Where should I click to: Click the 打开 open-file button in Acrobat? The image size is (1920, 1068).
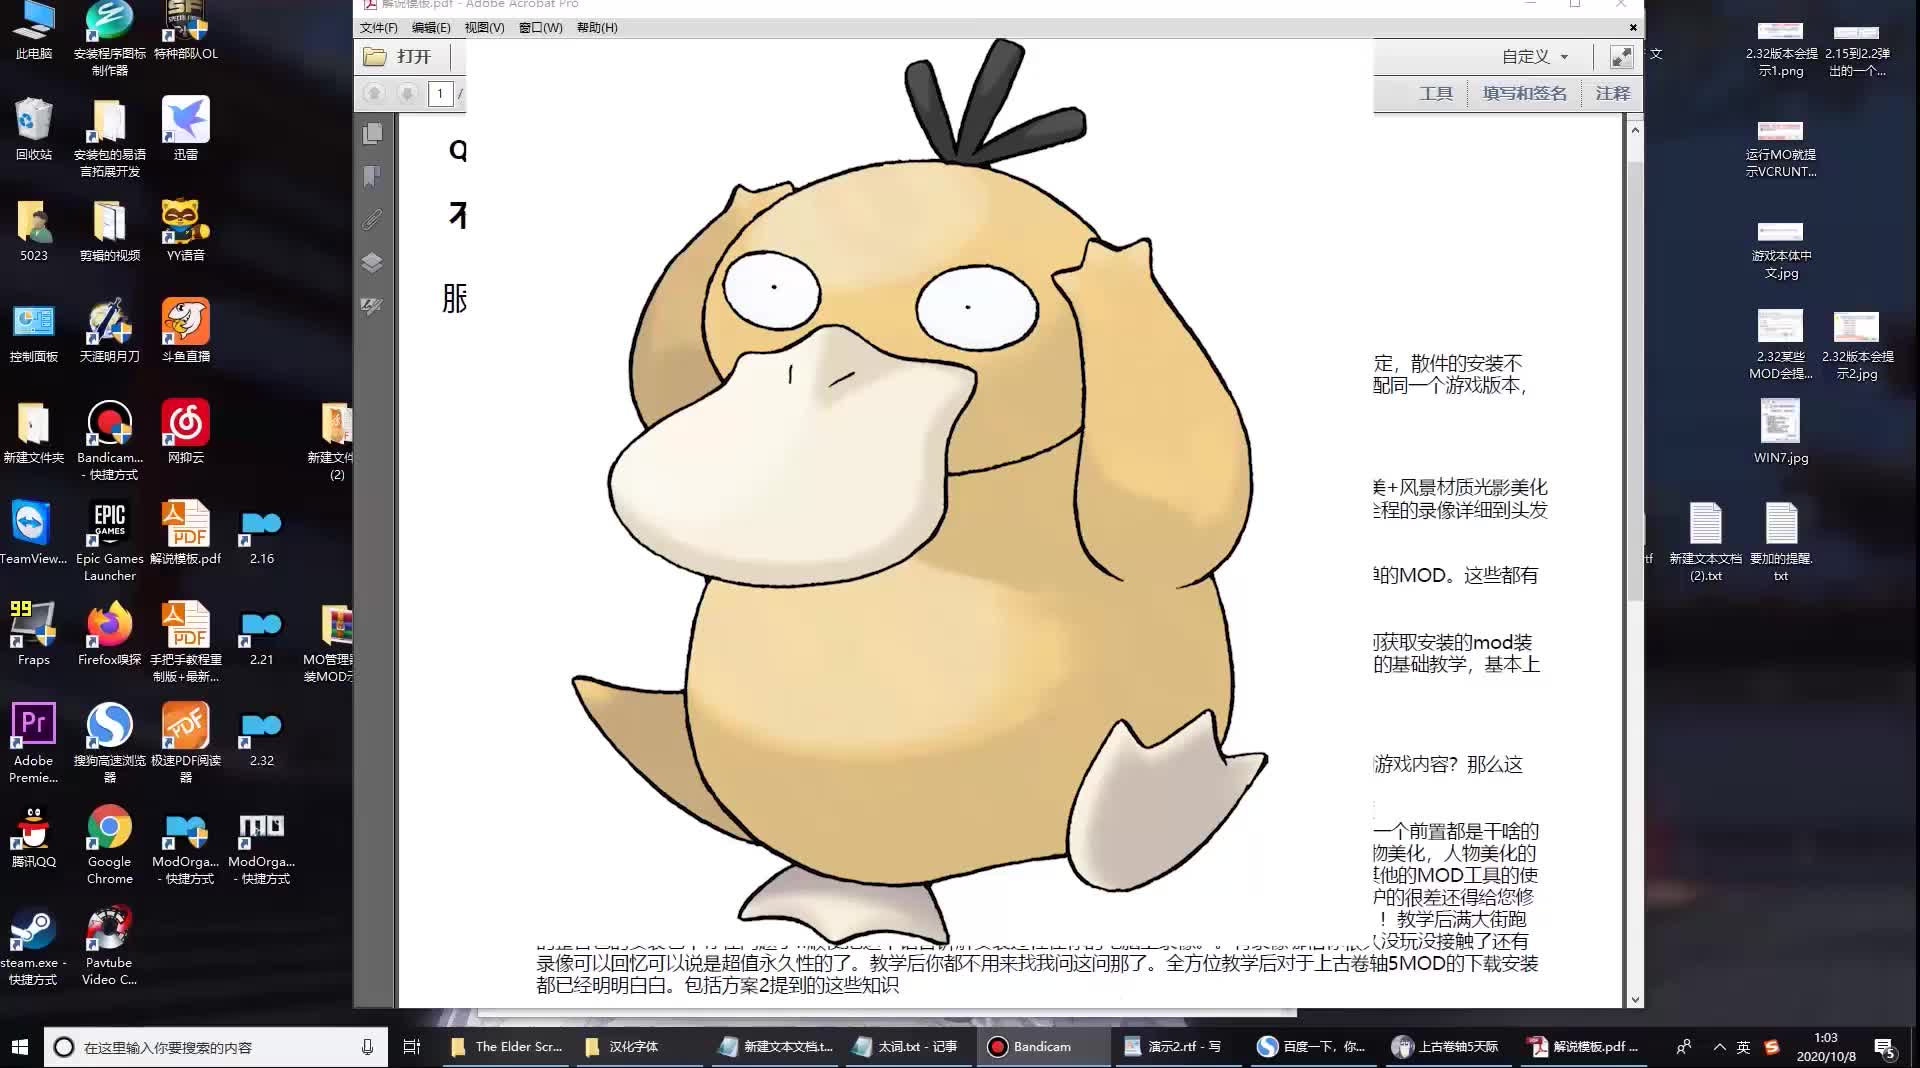tap(398, 57)
